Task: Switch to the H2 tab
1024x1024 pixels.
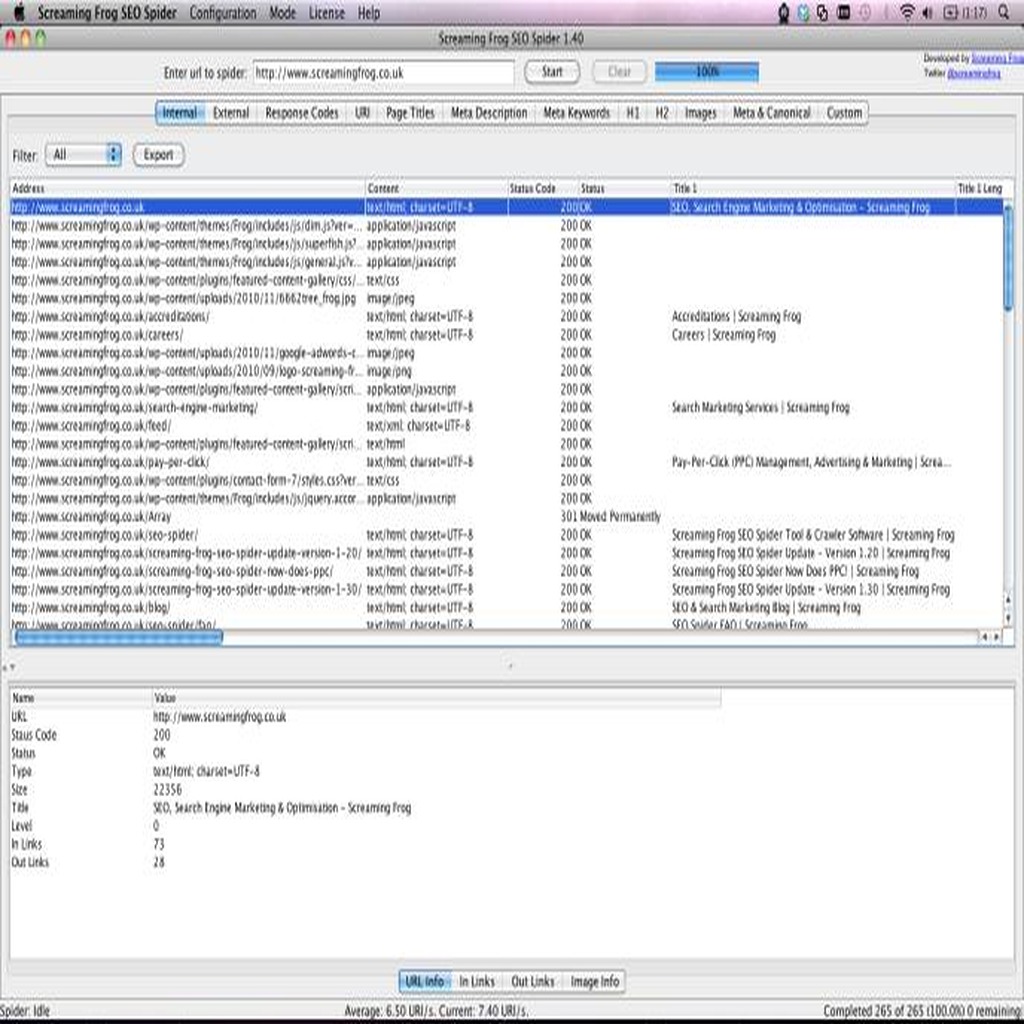Action: (x=662, y=113)
